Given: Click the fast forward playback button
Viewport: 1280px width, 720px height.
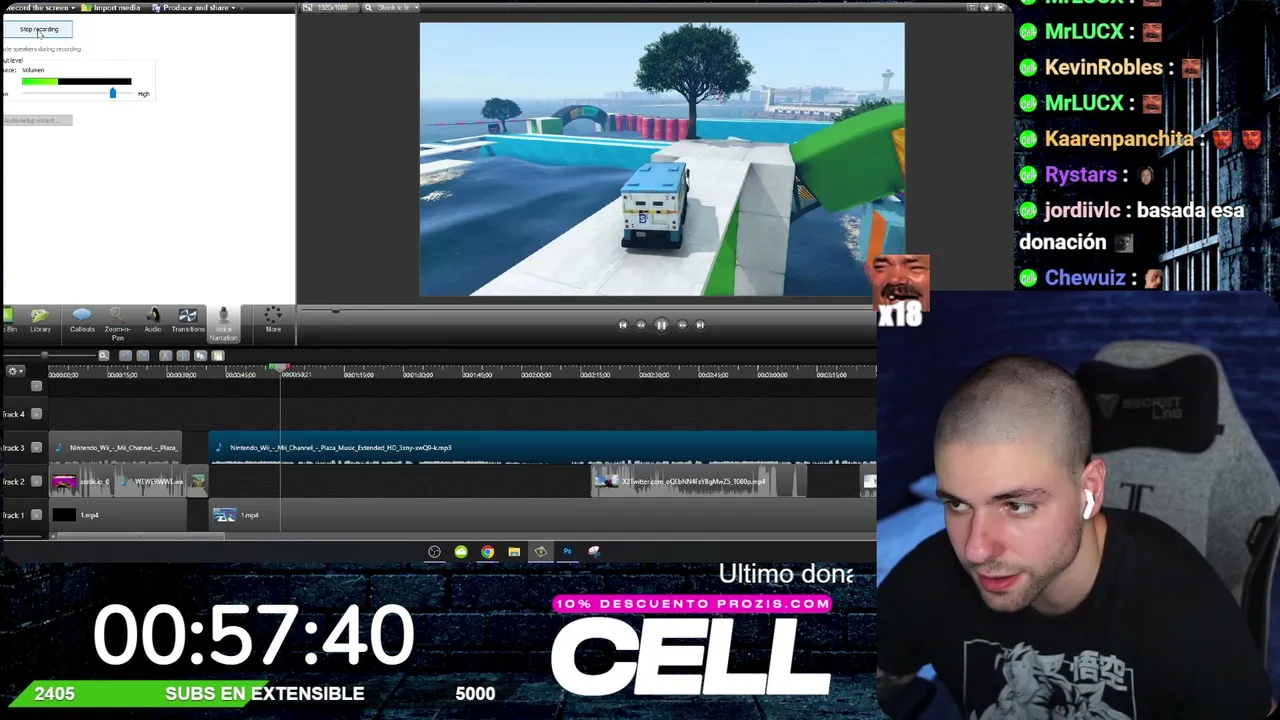Looking at the screenshot, I should [682, 325].
